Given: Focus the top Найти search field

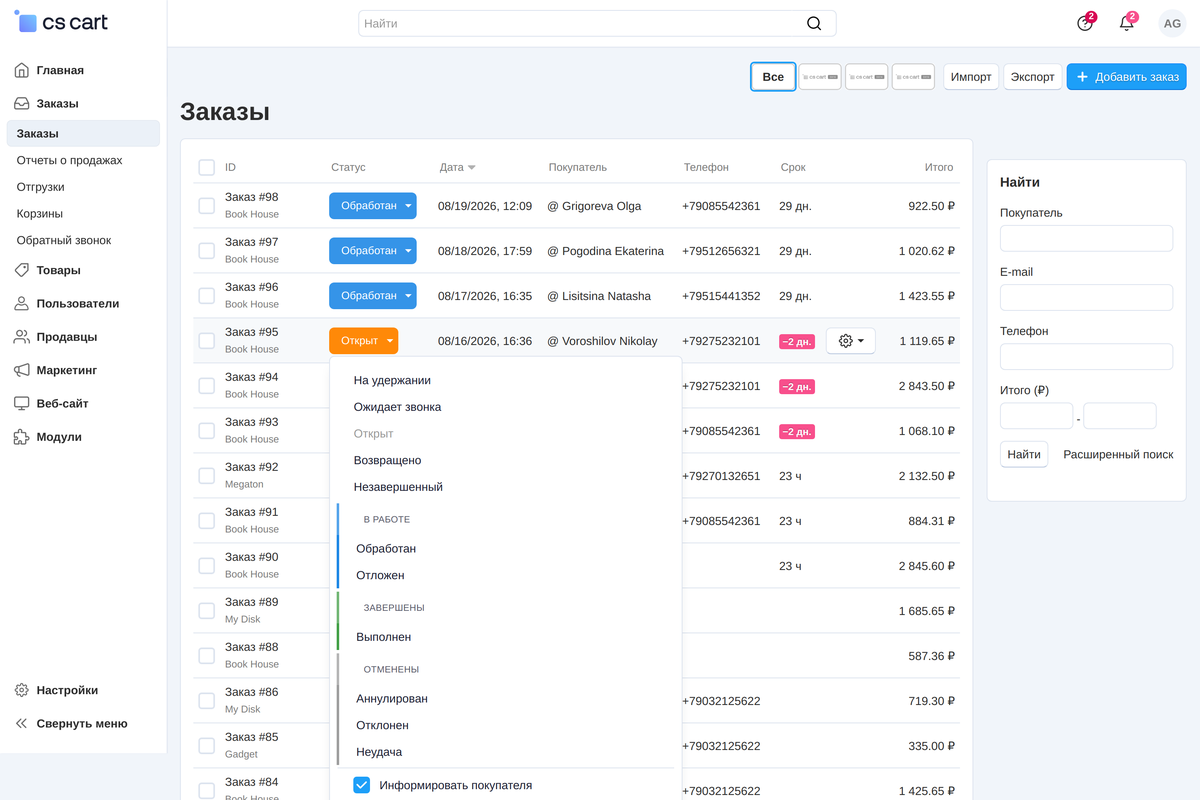Looking at the screenshot, I should pos(597,23).
